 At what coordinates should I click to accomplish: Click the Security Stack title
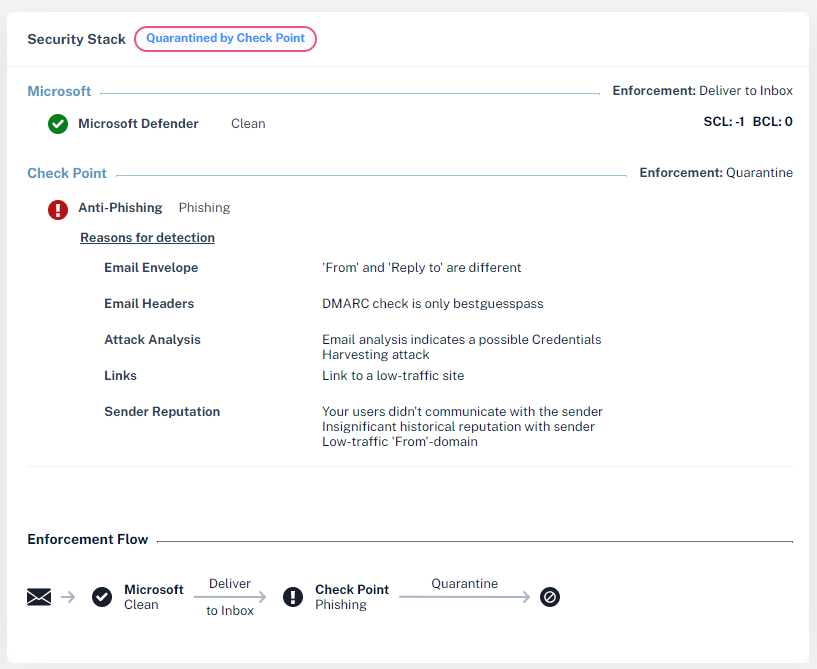76,39
